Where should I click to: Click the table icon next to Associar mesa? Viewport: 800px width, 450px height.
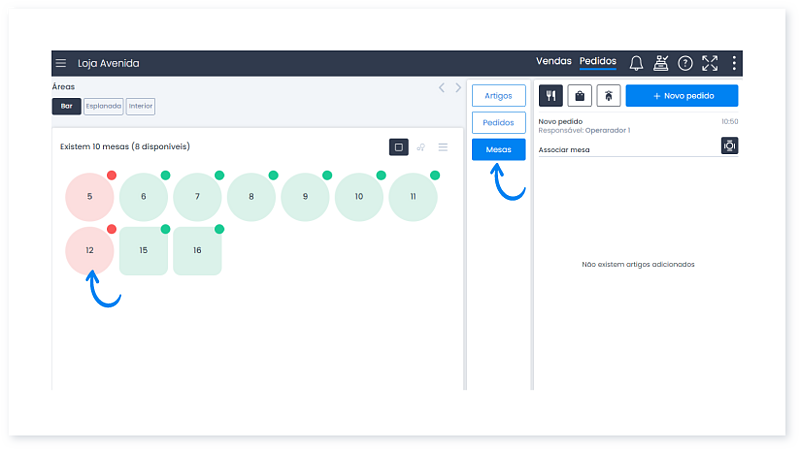click(x=729, y=146)
